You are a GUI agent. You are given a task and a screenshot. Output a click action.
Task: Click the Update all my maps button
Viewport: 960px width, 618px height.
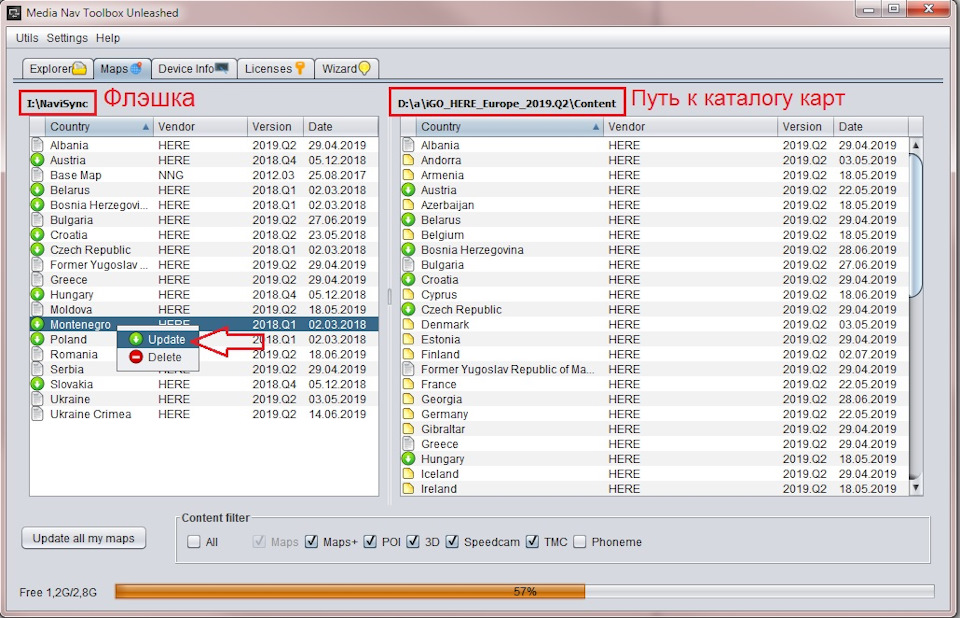click(x=84, y=538)
